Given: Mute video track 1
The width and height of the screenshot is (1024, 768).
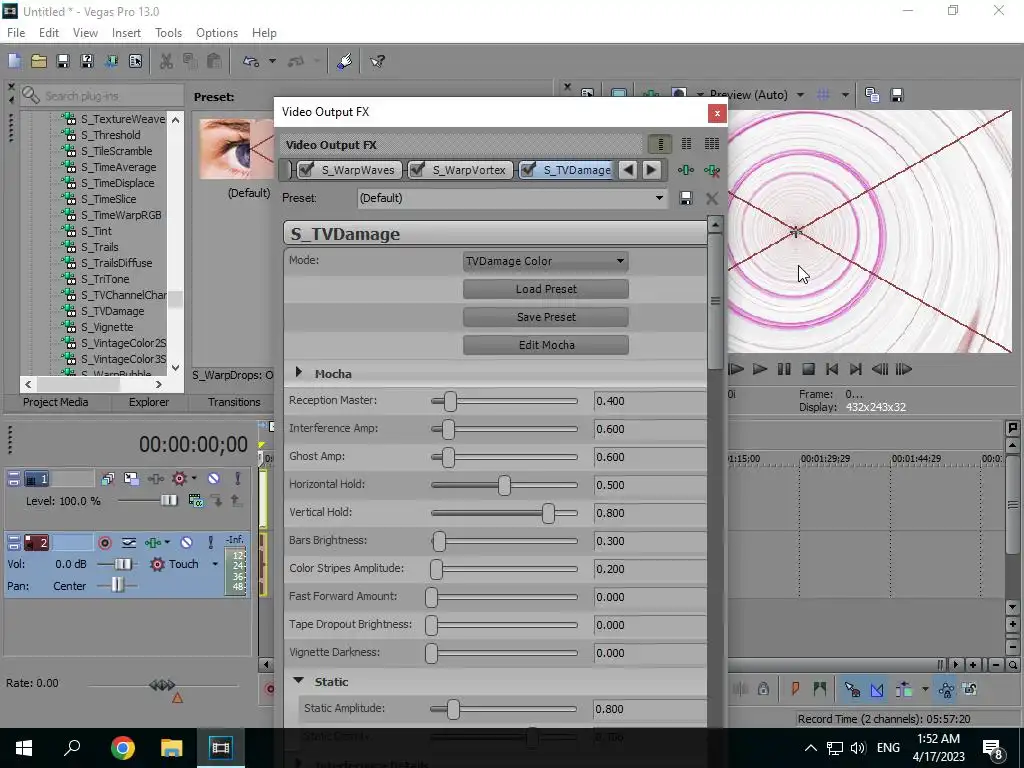Looking at the screenshot, I should 213,479.
